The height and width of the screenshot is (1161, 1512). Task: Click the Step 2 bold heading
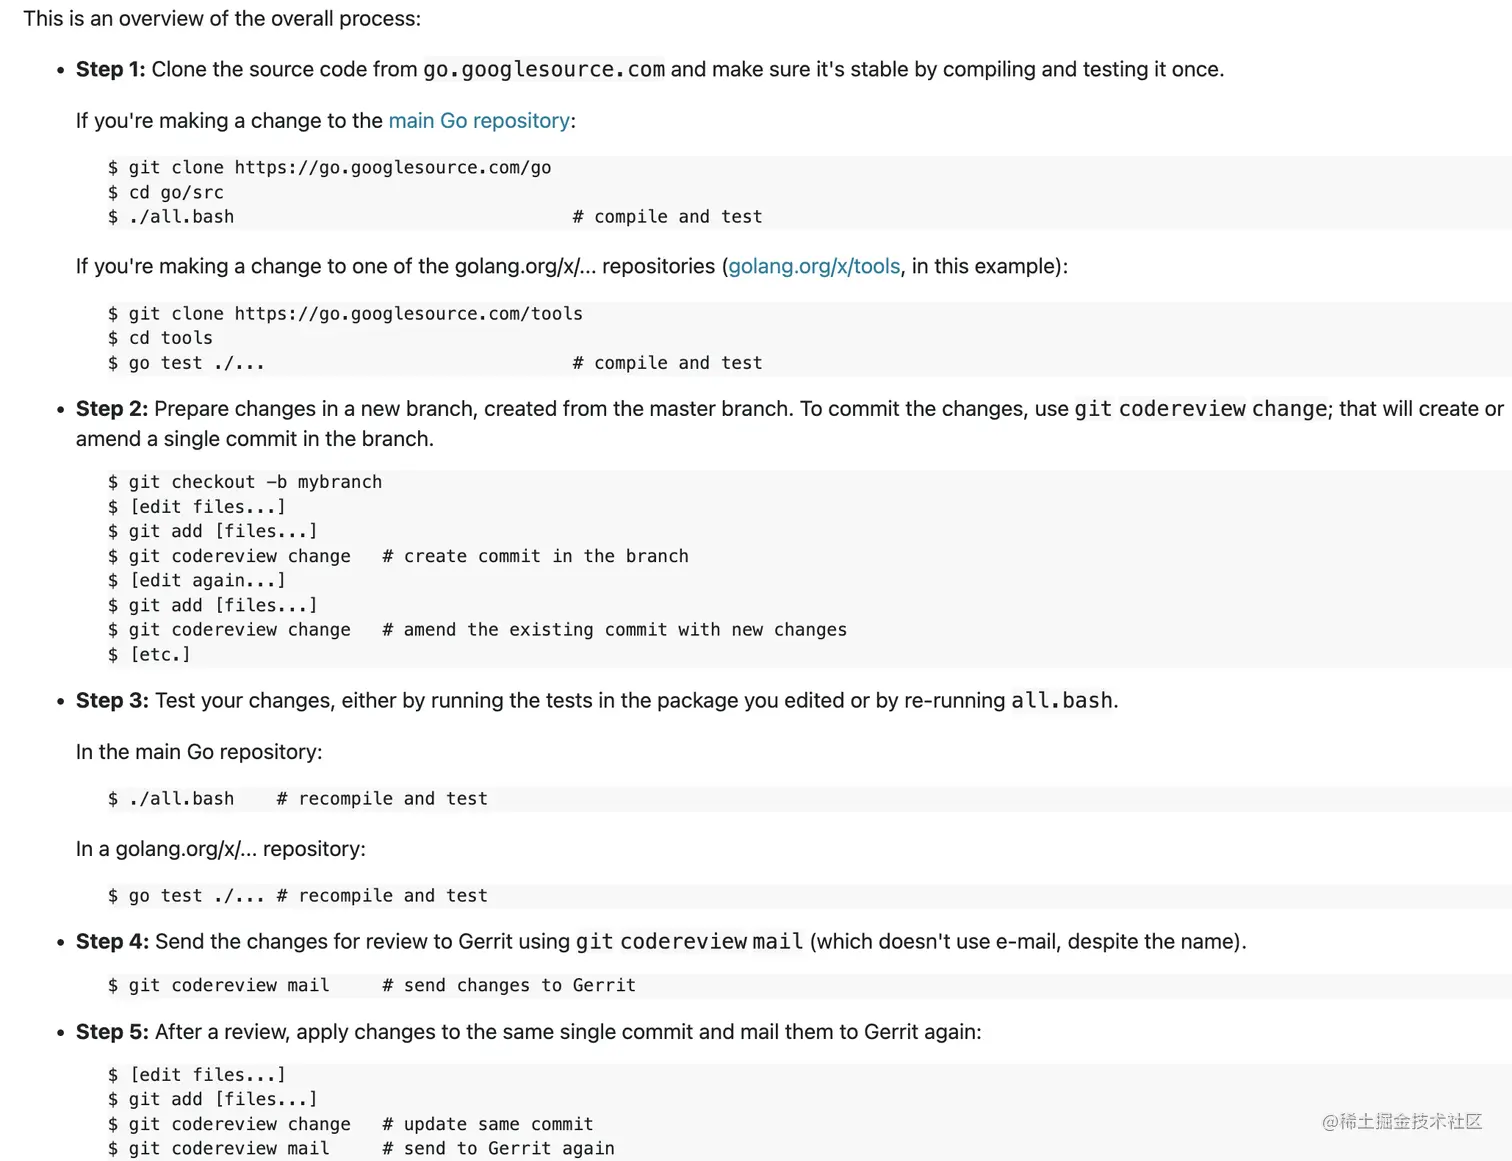(112, 409)
